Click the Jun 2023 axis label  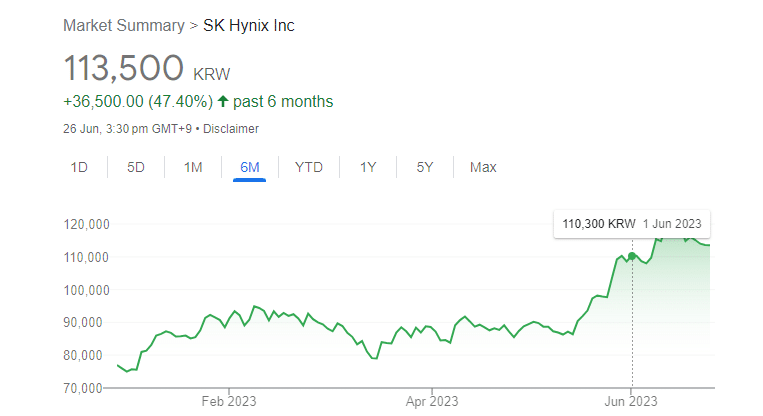coord(631,401)
